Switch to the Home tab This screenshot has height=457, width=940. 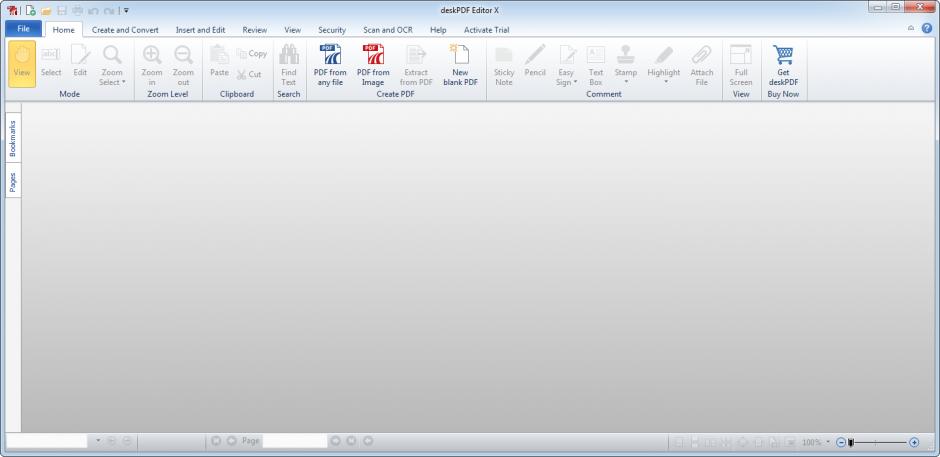click(x=64, y=29)
